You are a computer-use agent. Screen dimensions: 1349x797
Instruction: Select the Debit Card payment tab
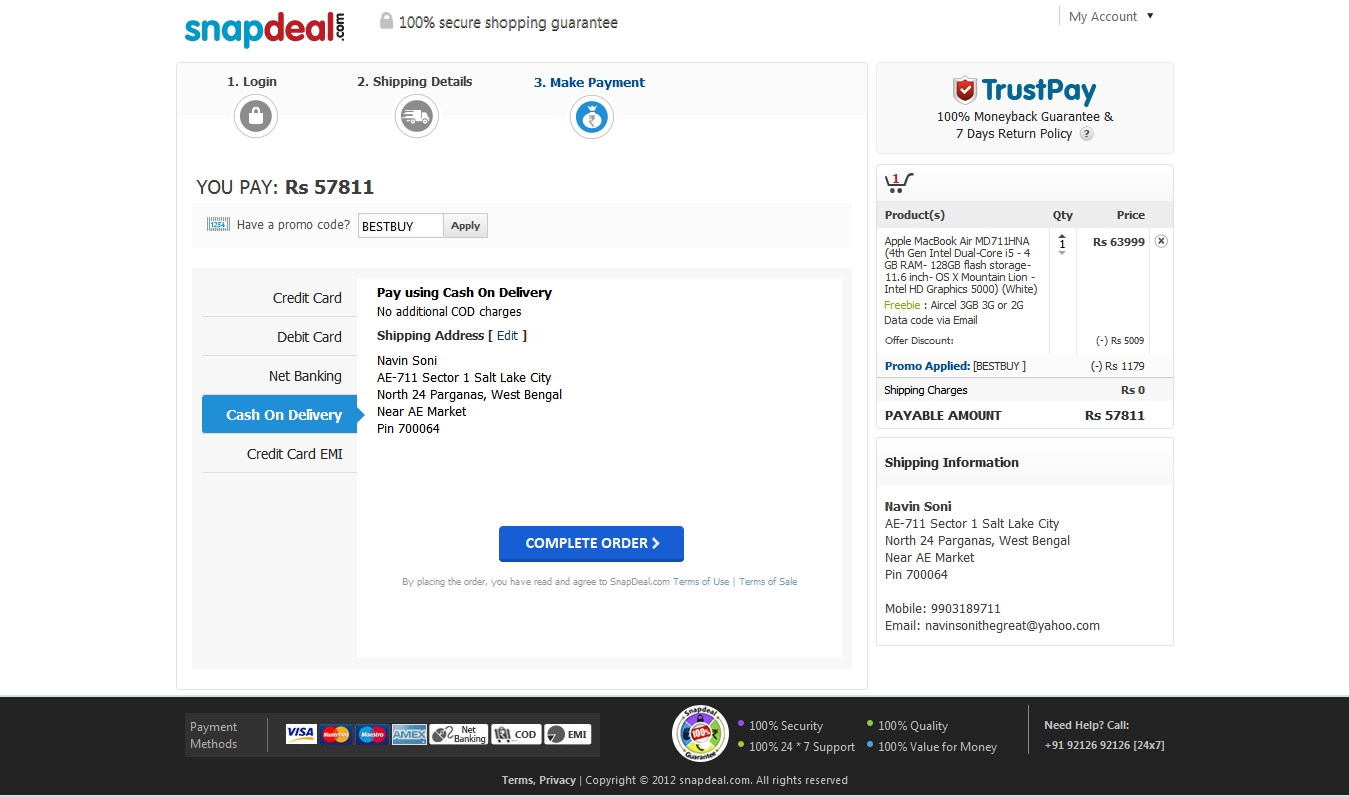[x=279, y=337]
